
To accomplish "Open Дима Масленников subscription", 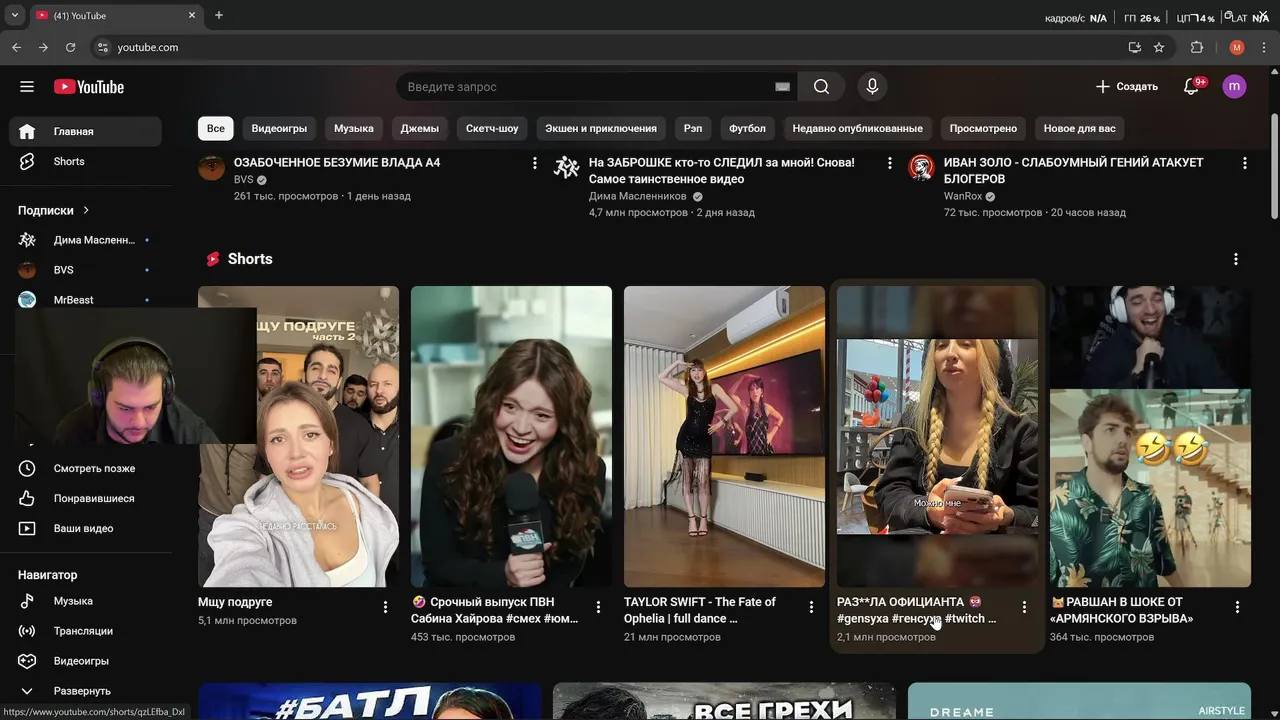I will click(85, 240).
